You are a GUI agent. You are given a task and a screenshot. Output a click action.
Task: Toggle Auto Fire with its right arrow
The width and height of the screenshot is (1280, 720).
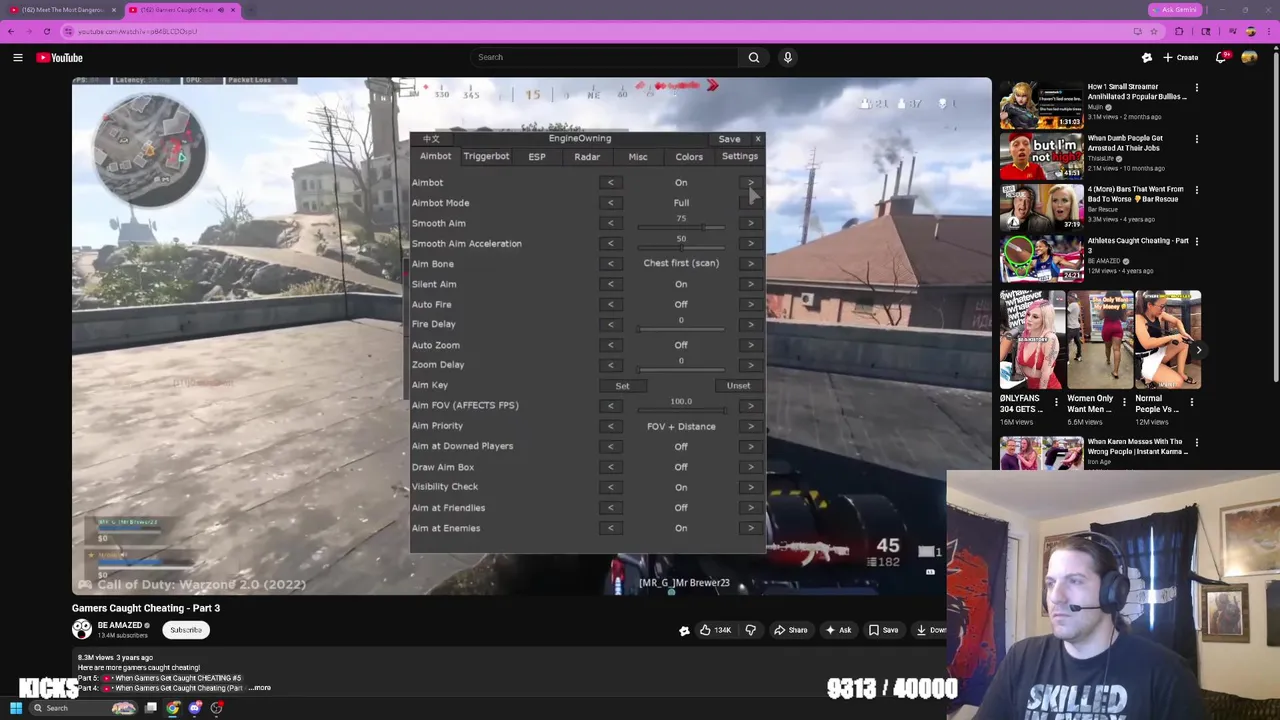(751, 304)
